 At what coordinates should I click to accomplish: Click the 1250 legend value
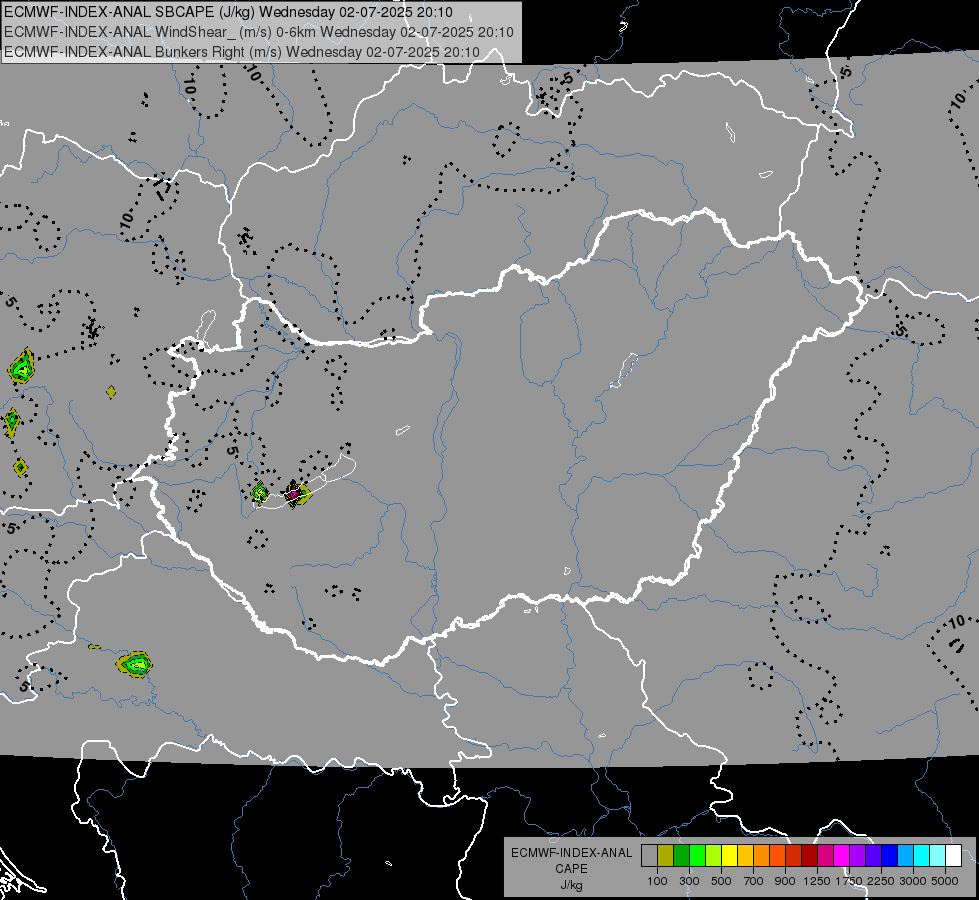pos(817,881)
